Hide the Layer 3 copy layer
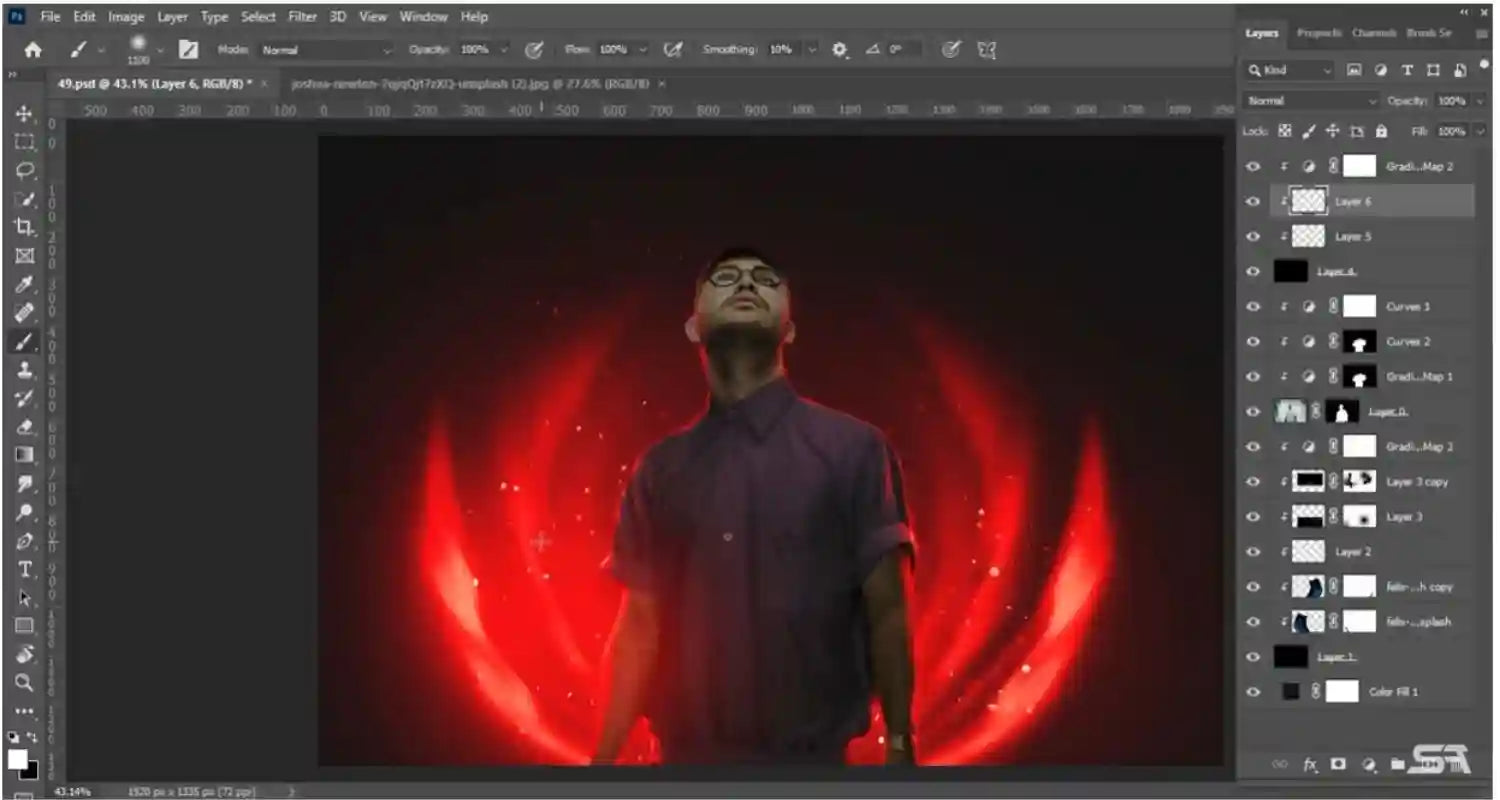 [1253, 481]
